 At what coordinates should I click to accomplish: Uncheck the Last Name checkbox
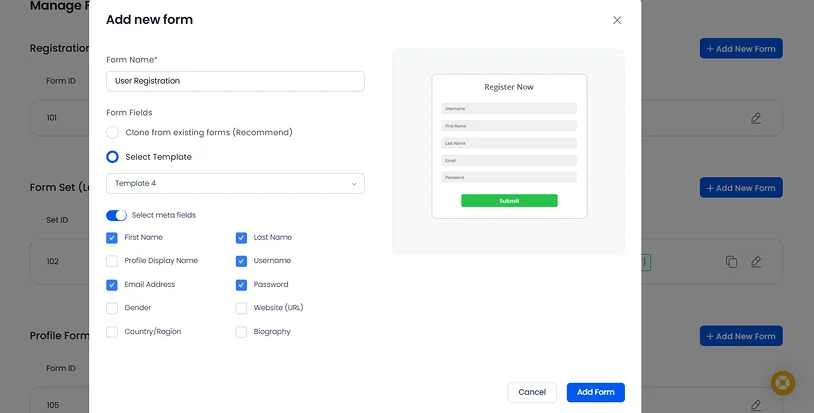pos(241,238)
